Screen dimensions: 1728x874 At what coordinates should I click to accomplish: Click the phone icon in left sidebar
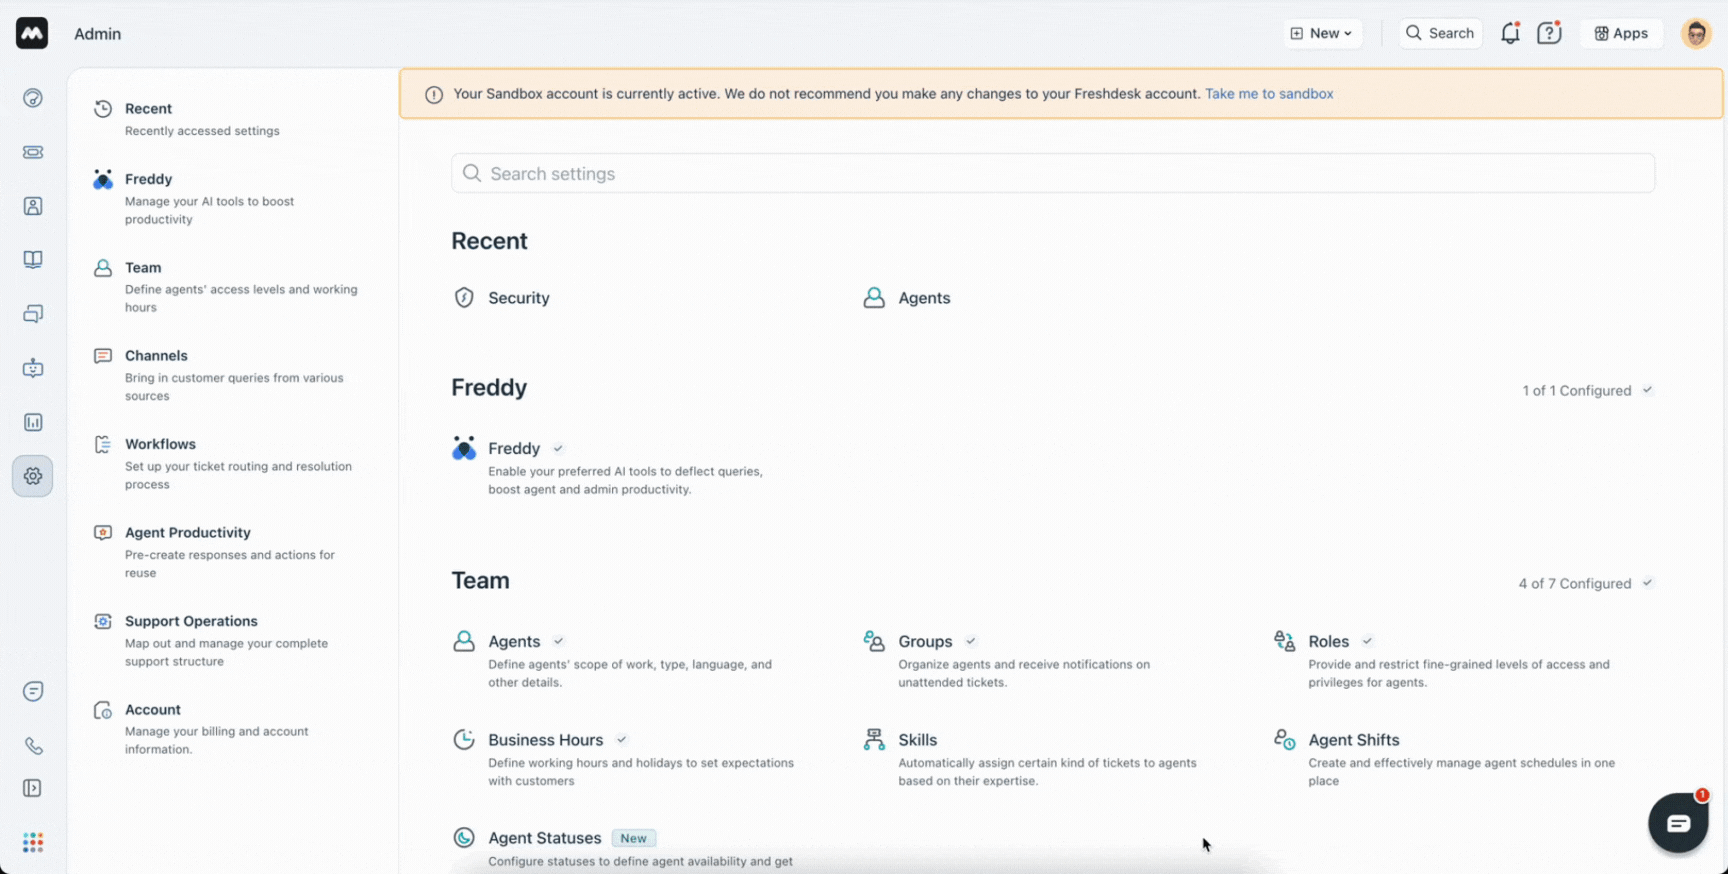coord(33,746)
